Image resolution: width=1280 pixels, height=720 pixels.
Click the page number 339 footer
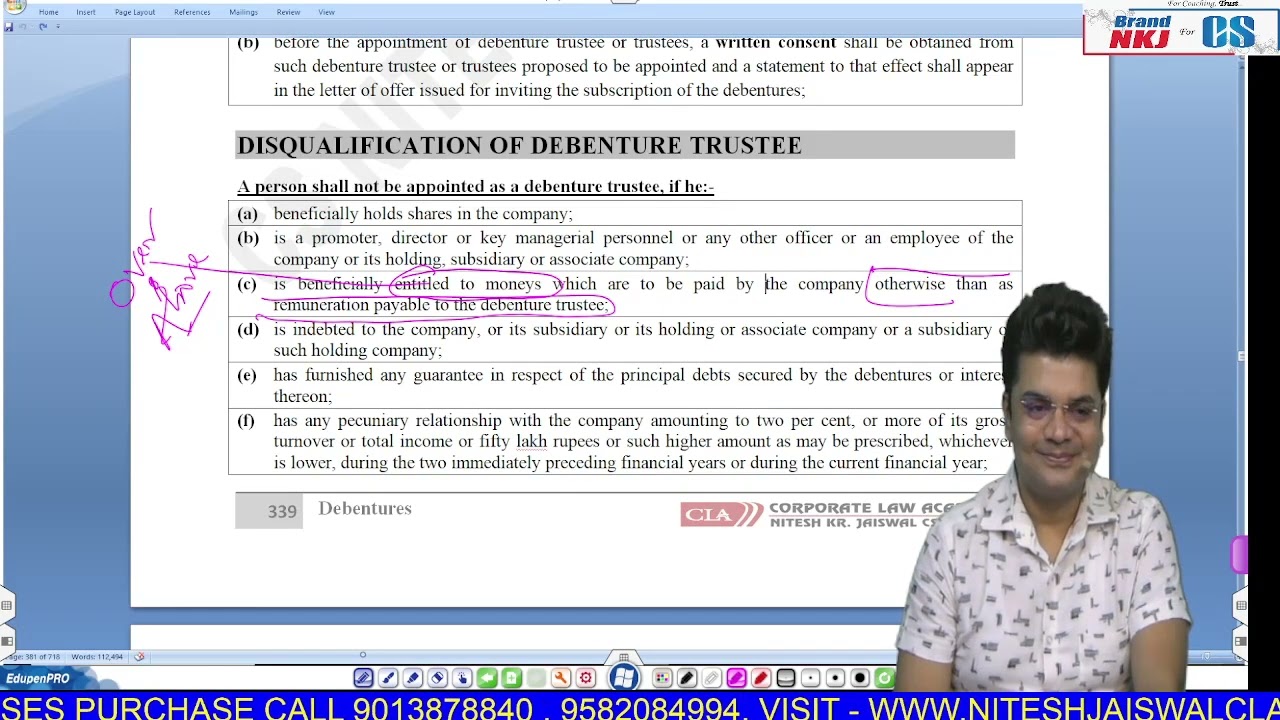tap(282, 511)
